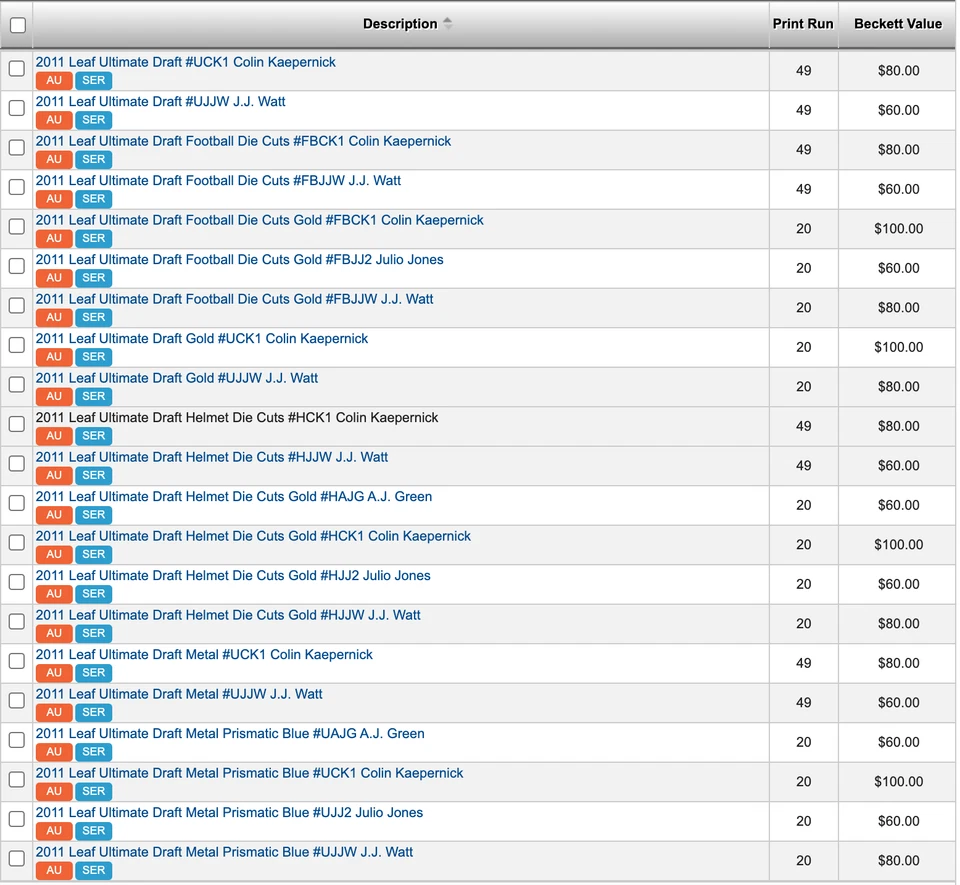Click the Beckett Value column header
960x885 pixels.
(x=898, y=24)
